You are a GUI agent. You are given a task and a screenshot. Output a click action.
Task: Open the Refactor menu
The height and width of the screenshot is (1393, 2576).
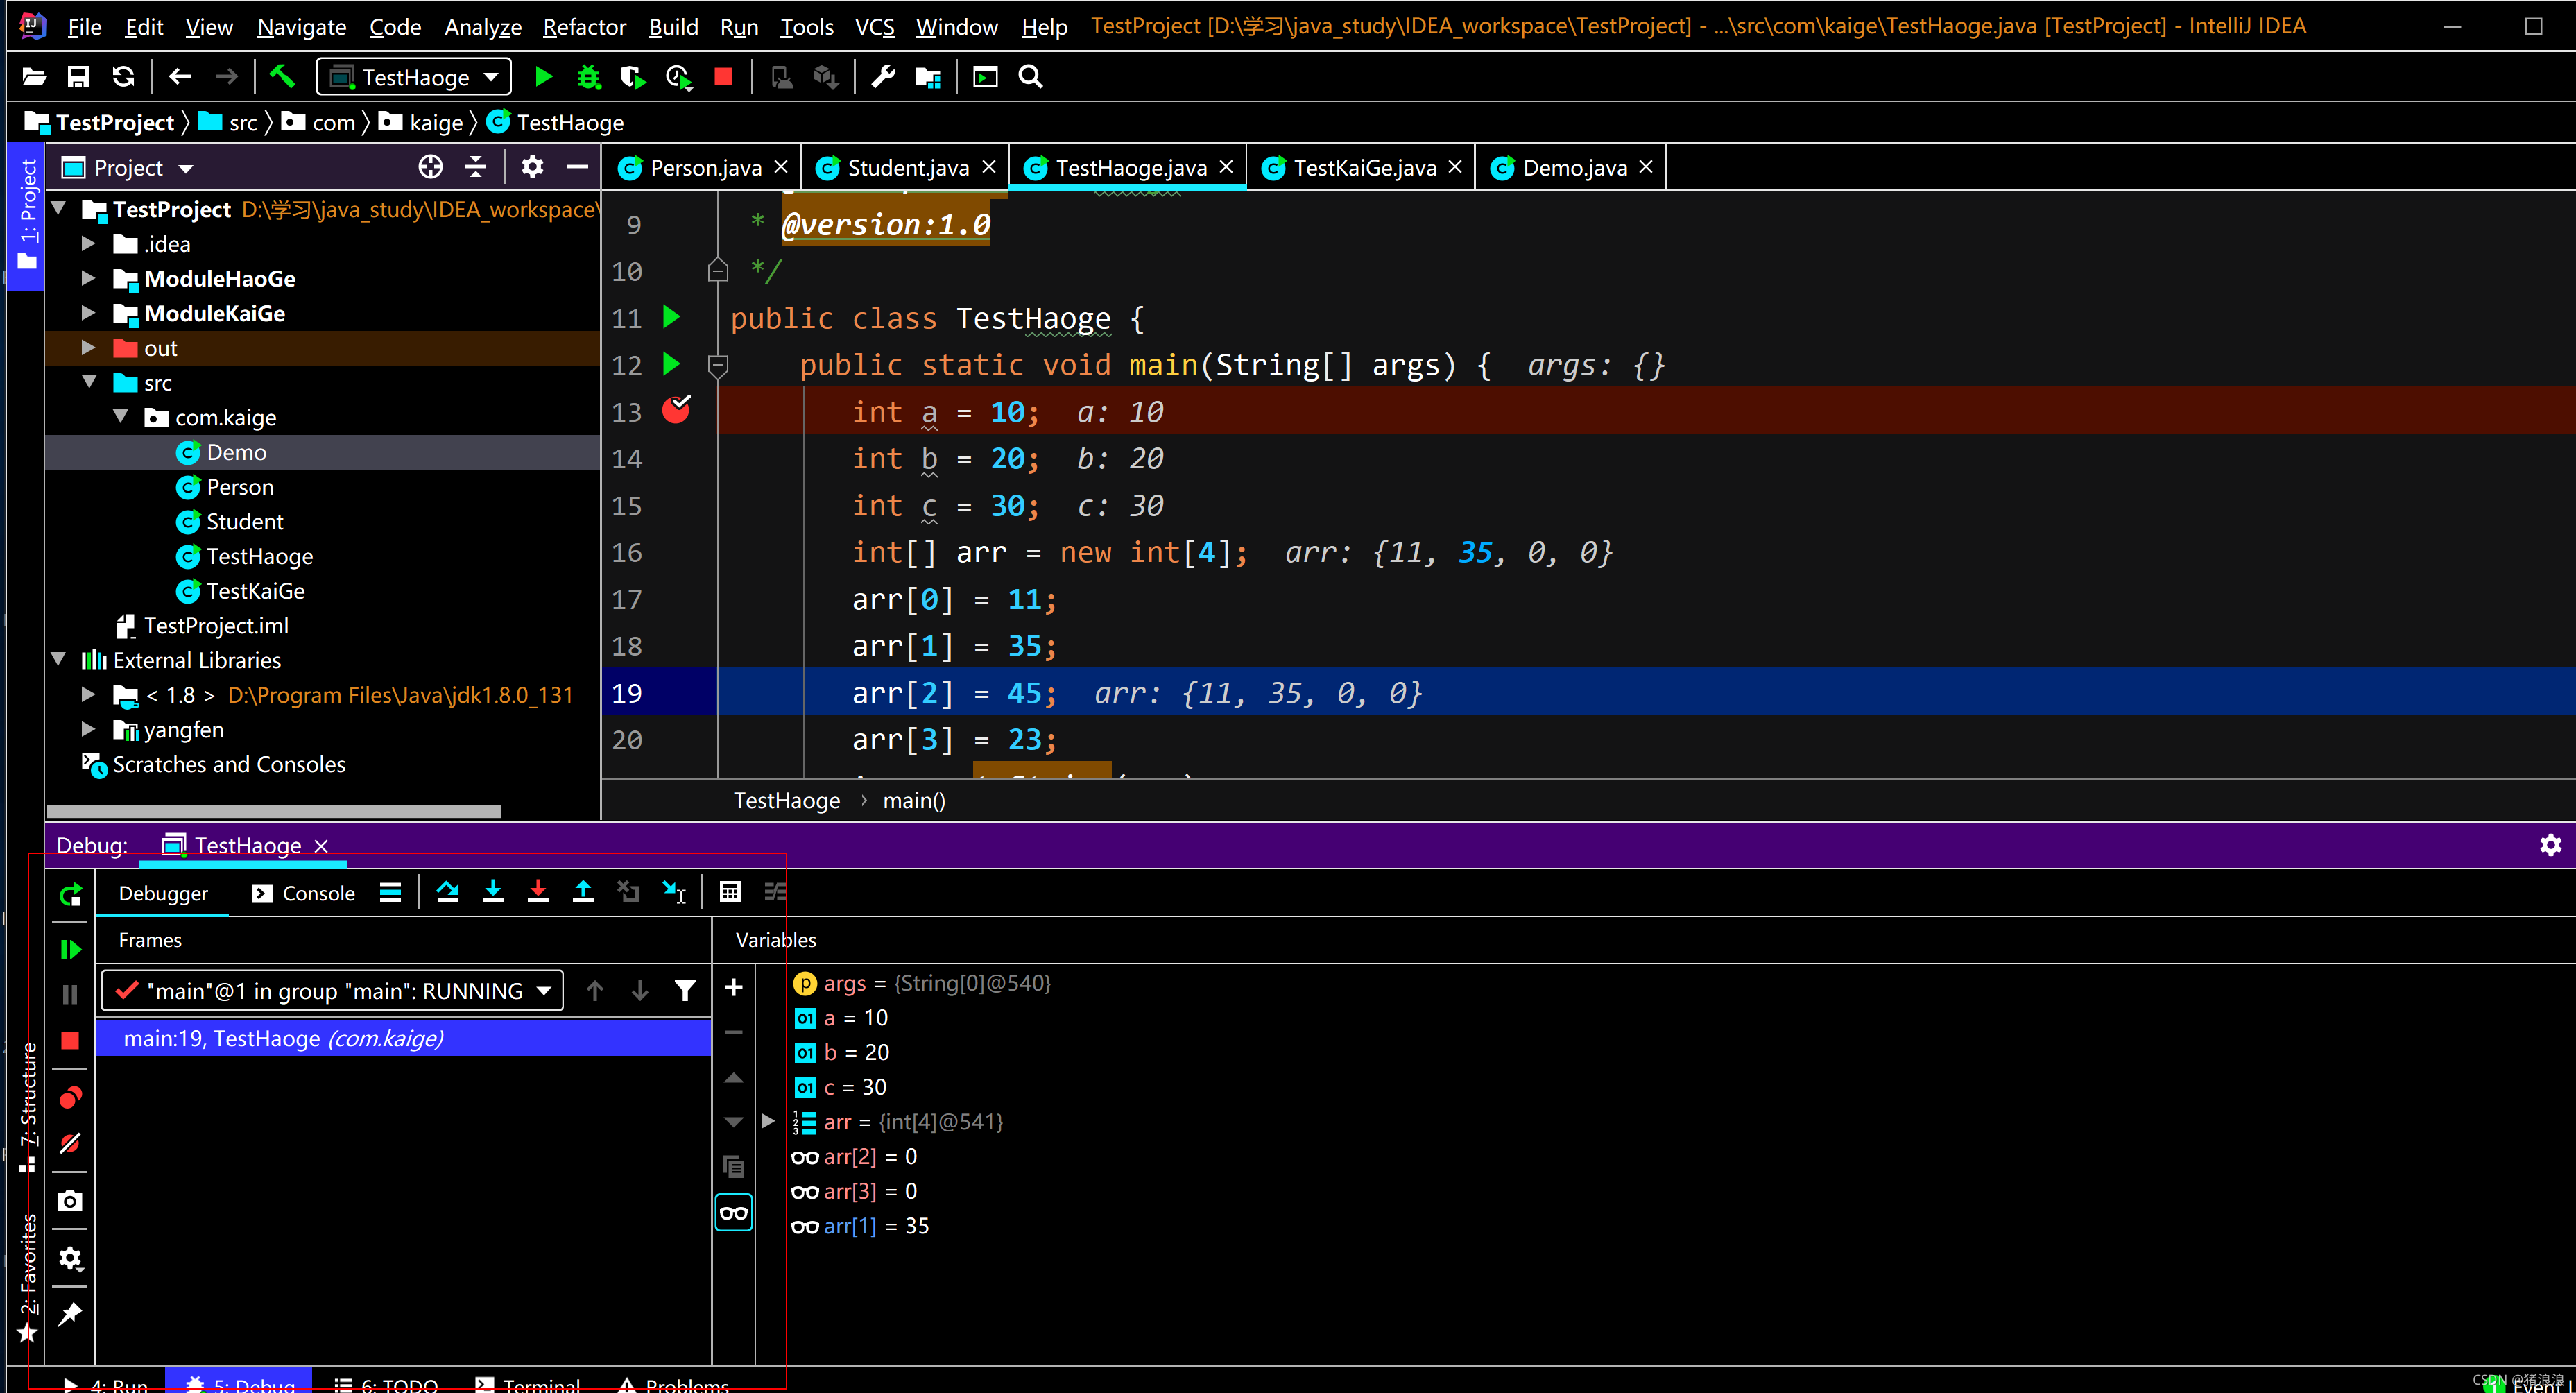point(584,27)
